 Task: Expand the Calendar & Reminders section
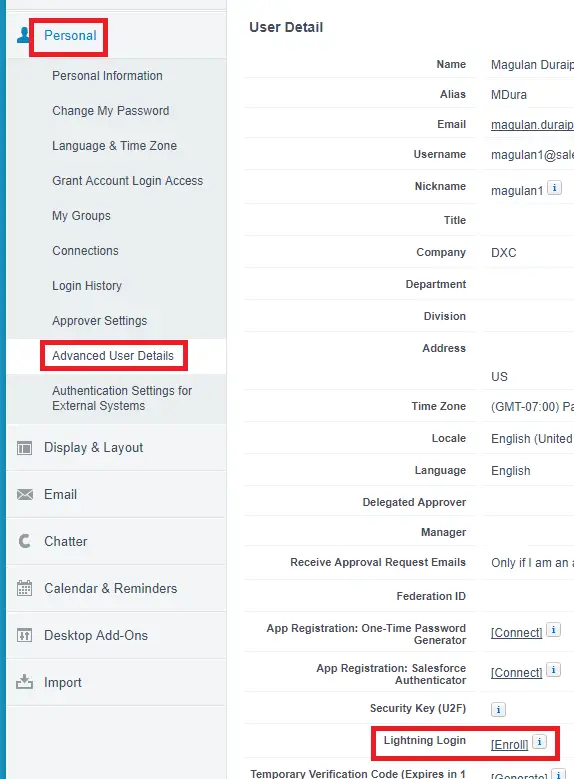(110, 588)
